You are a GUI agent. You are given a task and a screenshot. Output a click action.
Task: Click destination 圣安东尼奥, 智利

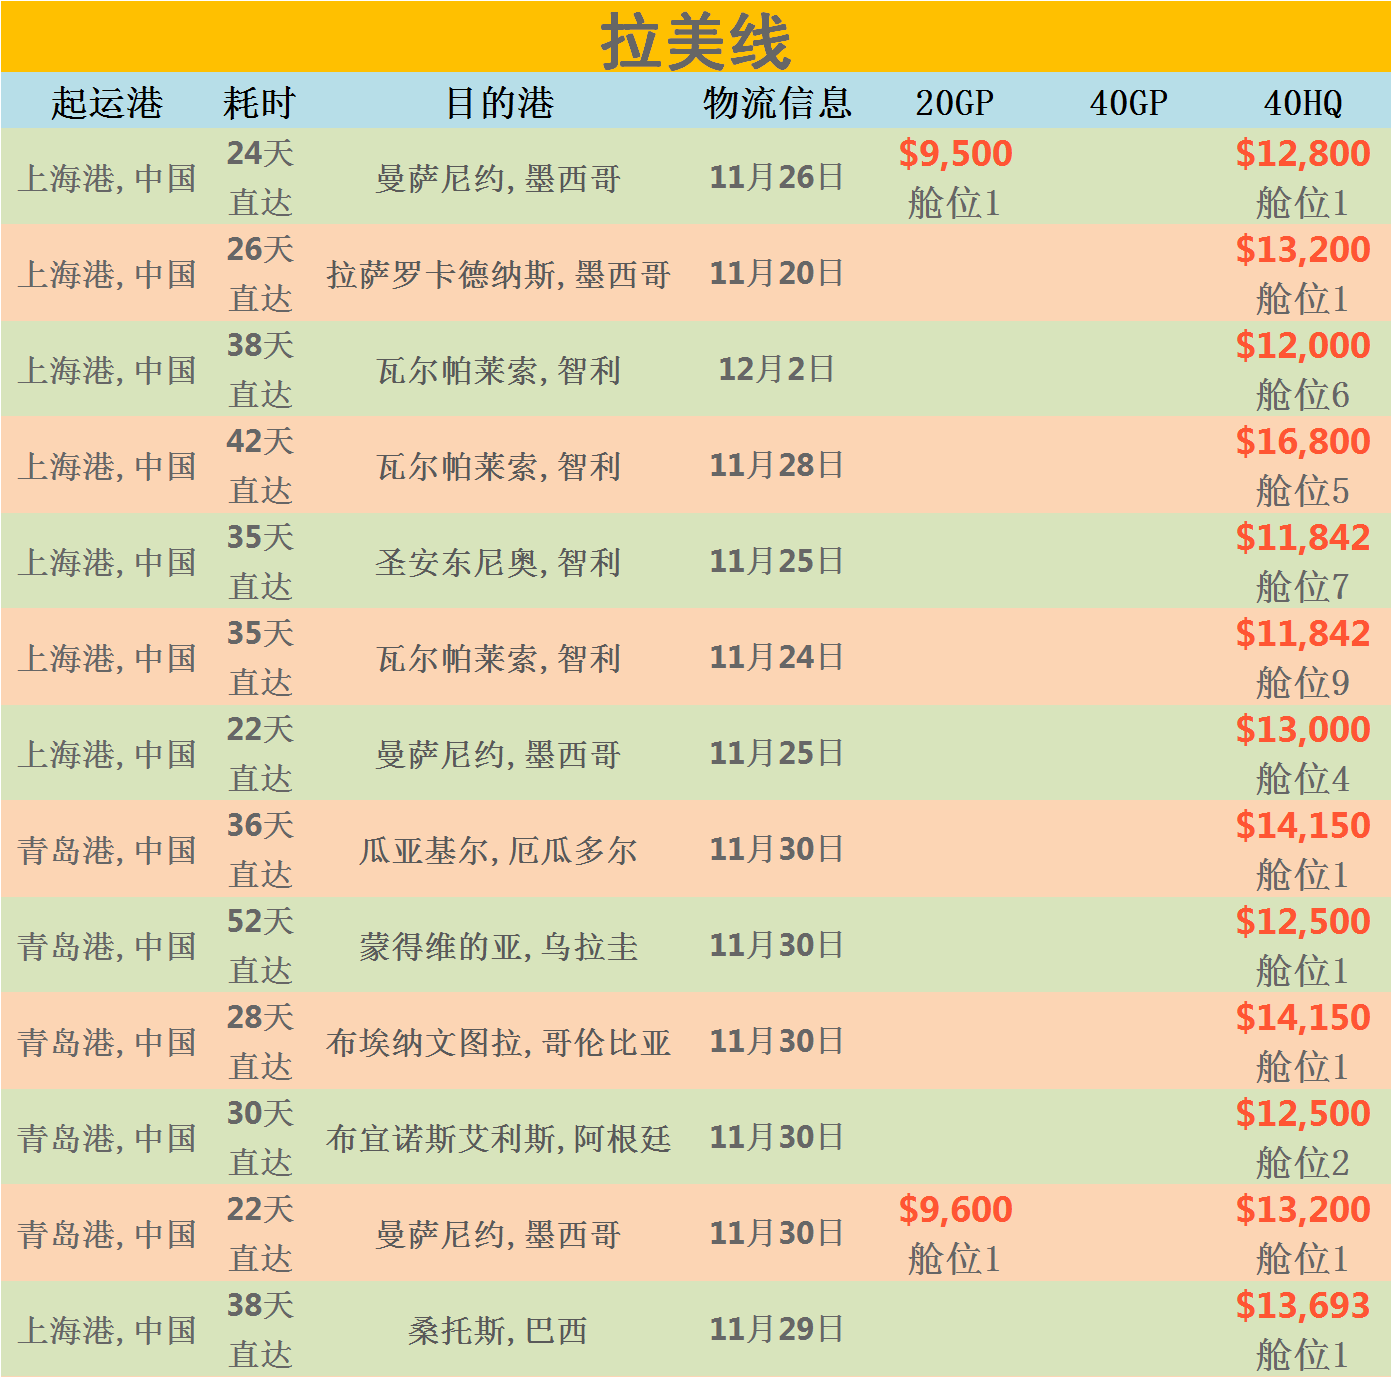pyautogui.click(x=498, y=562)
